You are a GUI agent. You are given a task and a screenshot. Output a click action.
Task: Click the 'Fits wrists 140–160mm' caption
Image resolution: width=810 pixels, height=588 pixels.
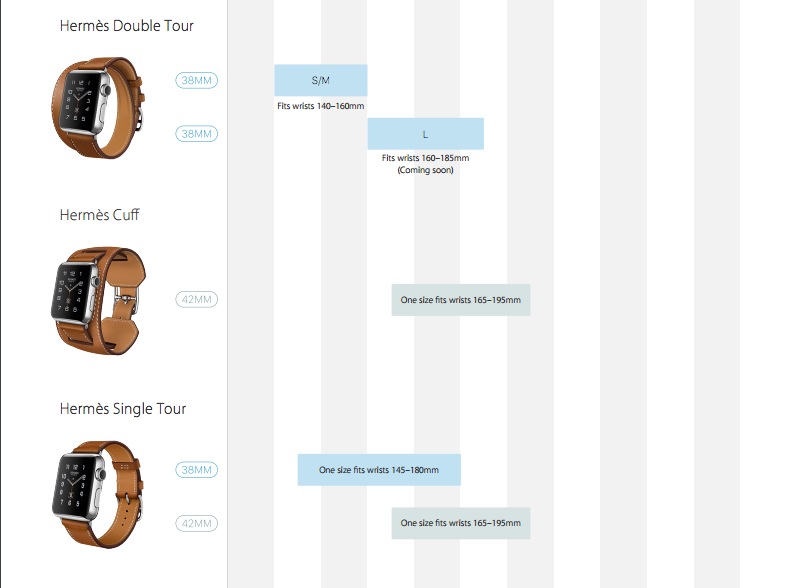point(320,105)
